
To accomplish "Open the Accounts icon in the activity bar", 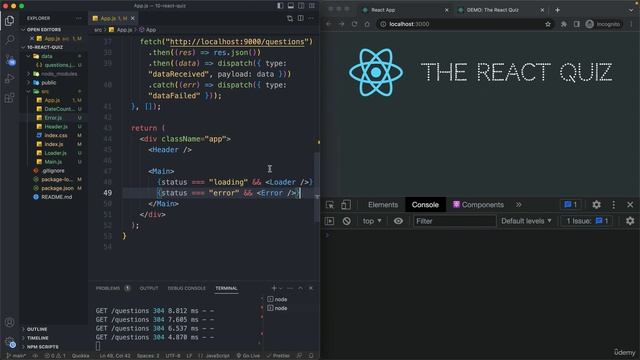I will tap(9, 322).
